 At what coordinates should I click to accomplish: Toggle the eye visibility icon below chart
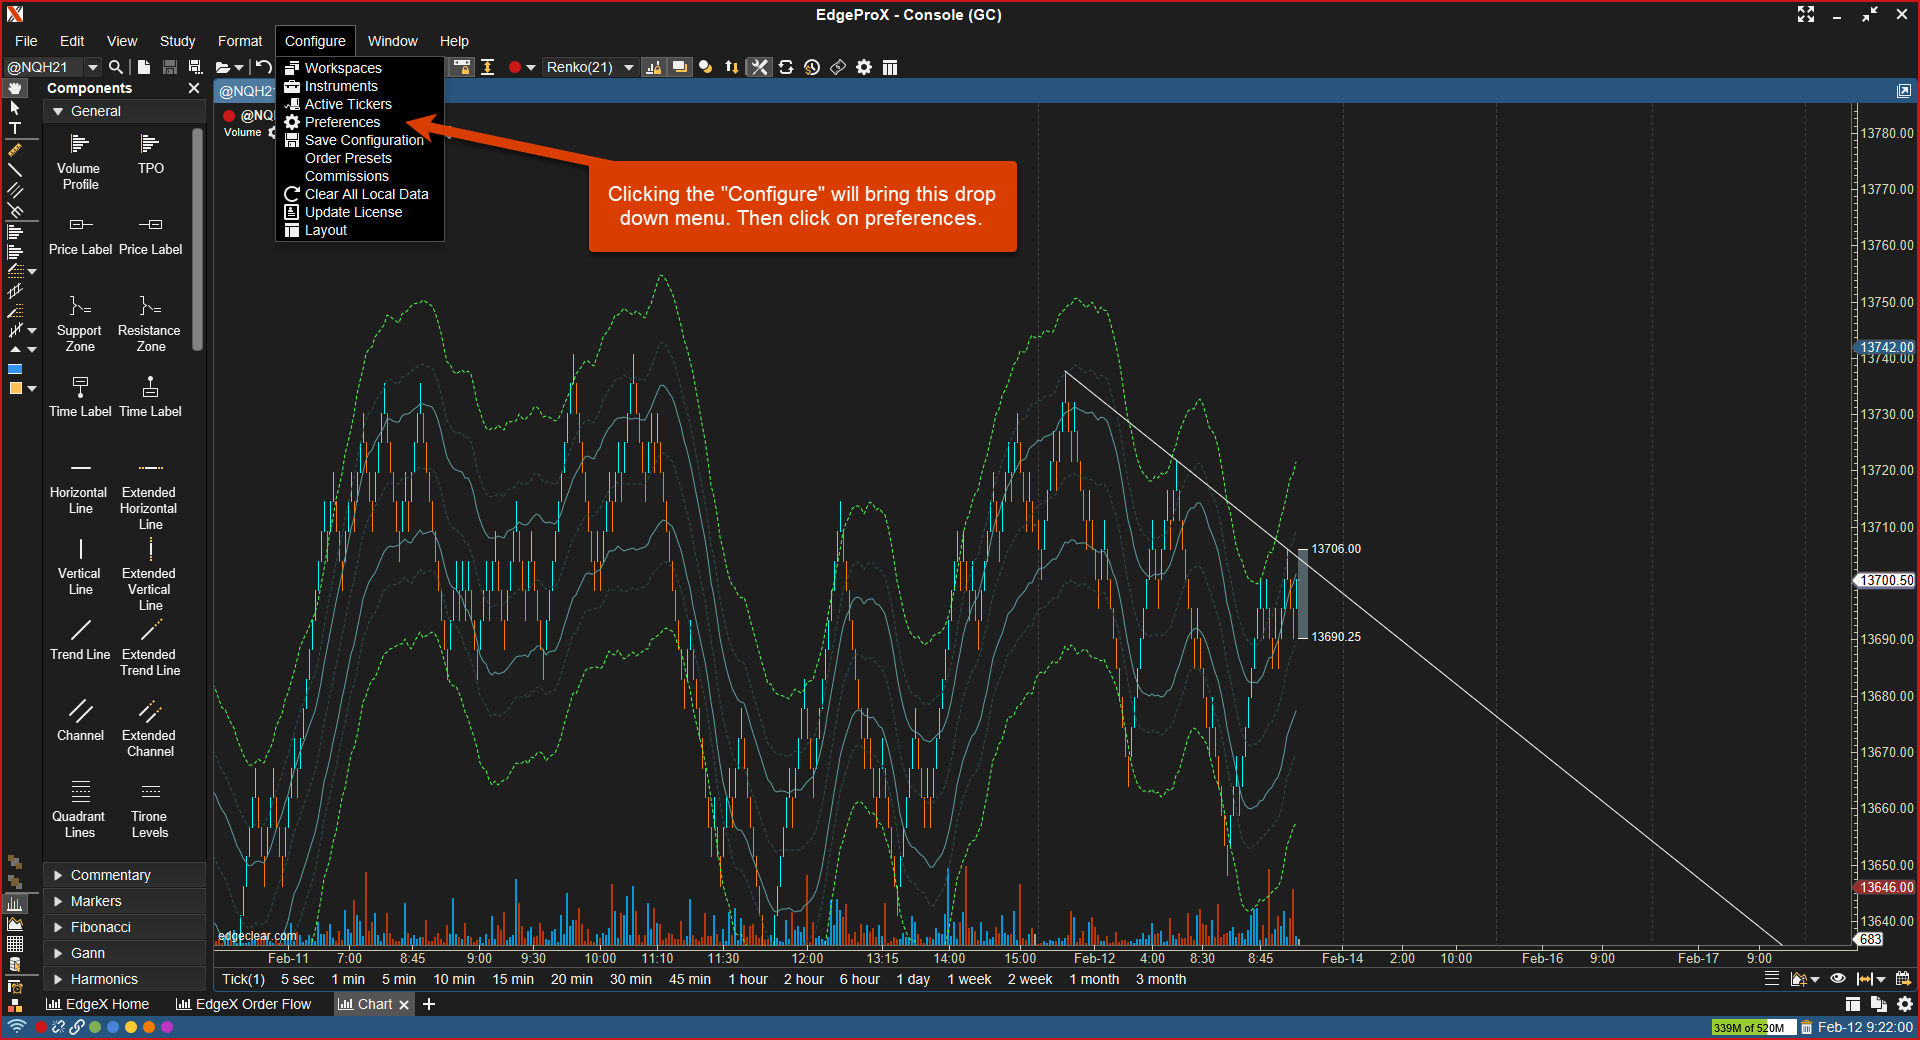(x=1838, y=979)
